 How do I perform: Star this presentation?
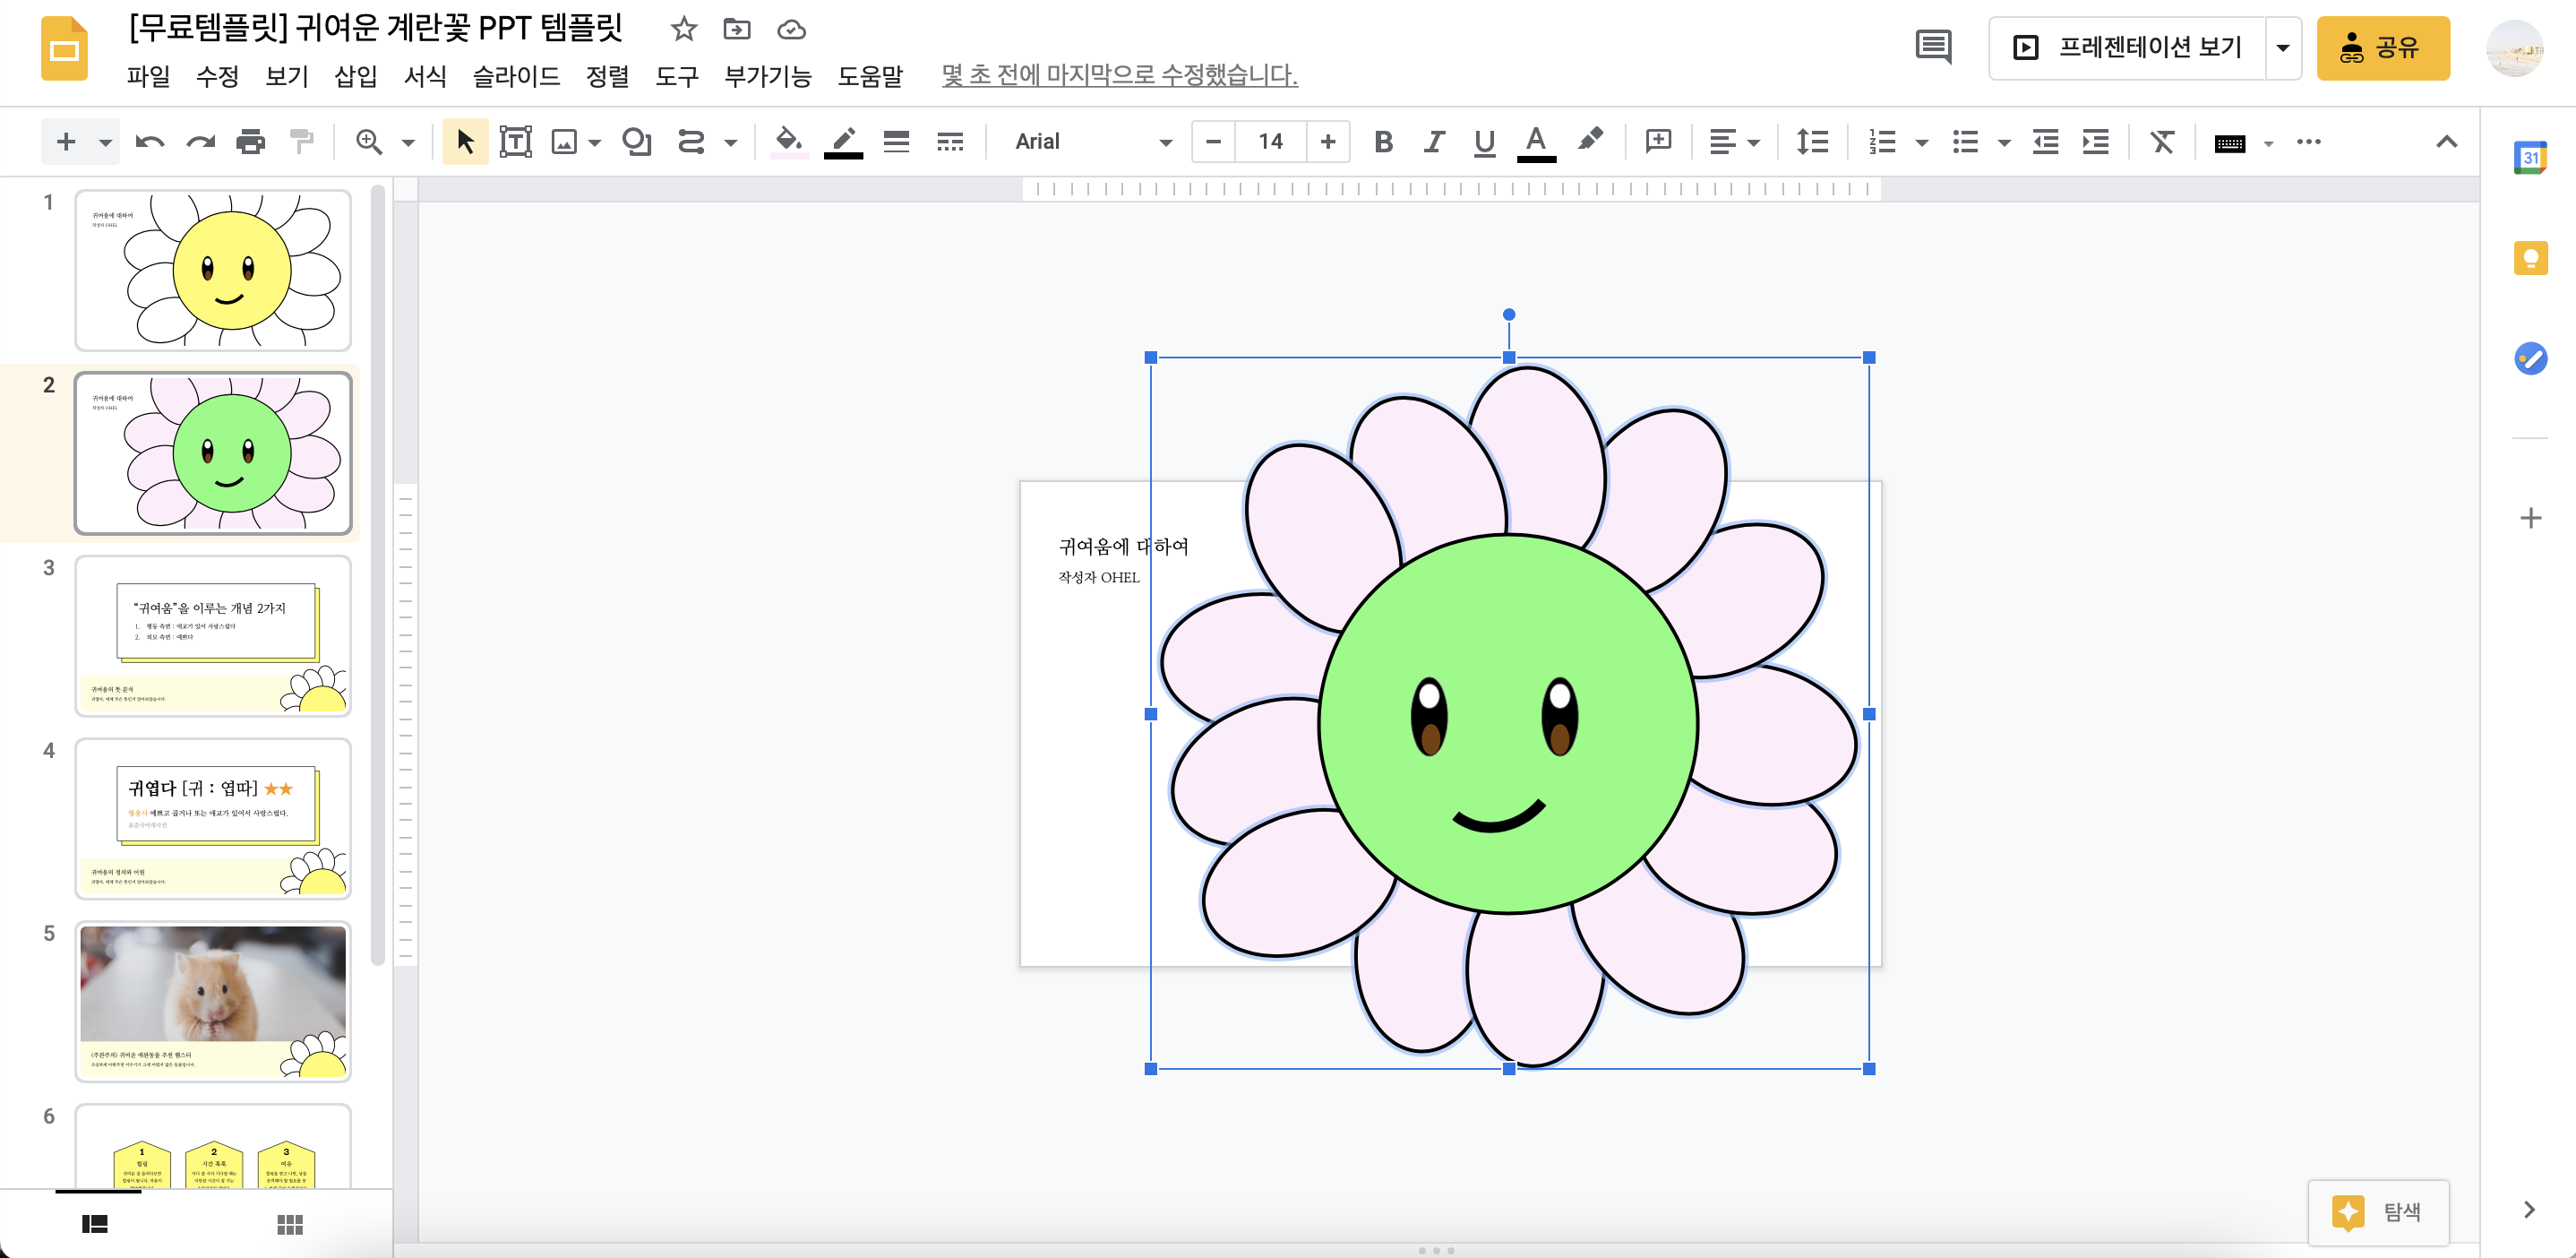tap(684, 29)
